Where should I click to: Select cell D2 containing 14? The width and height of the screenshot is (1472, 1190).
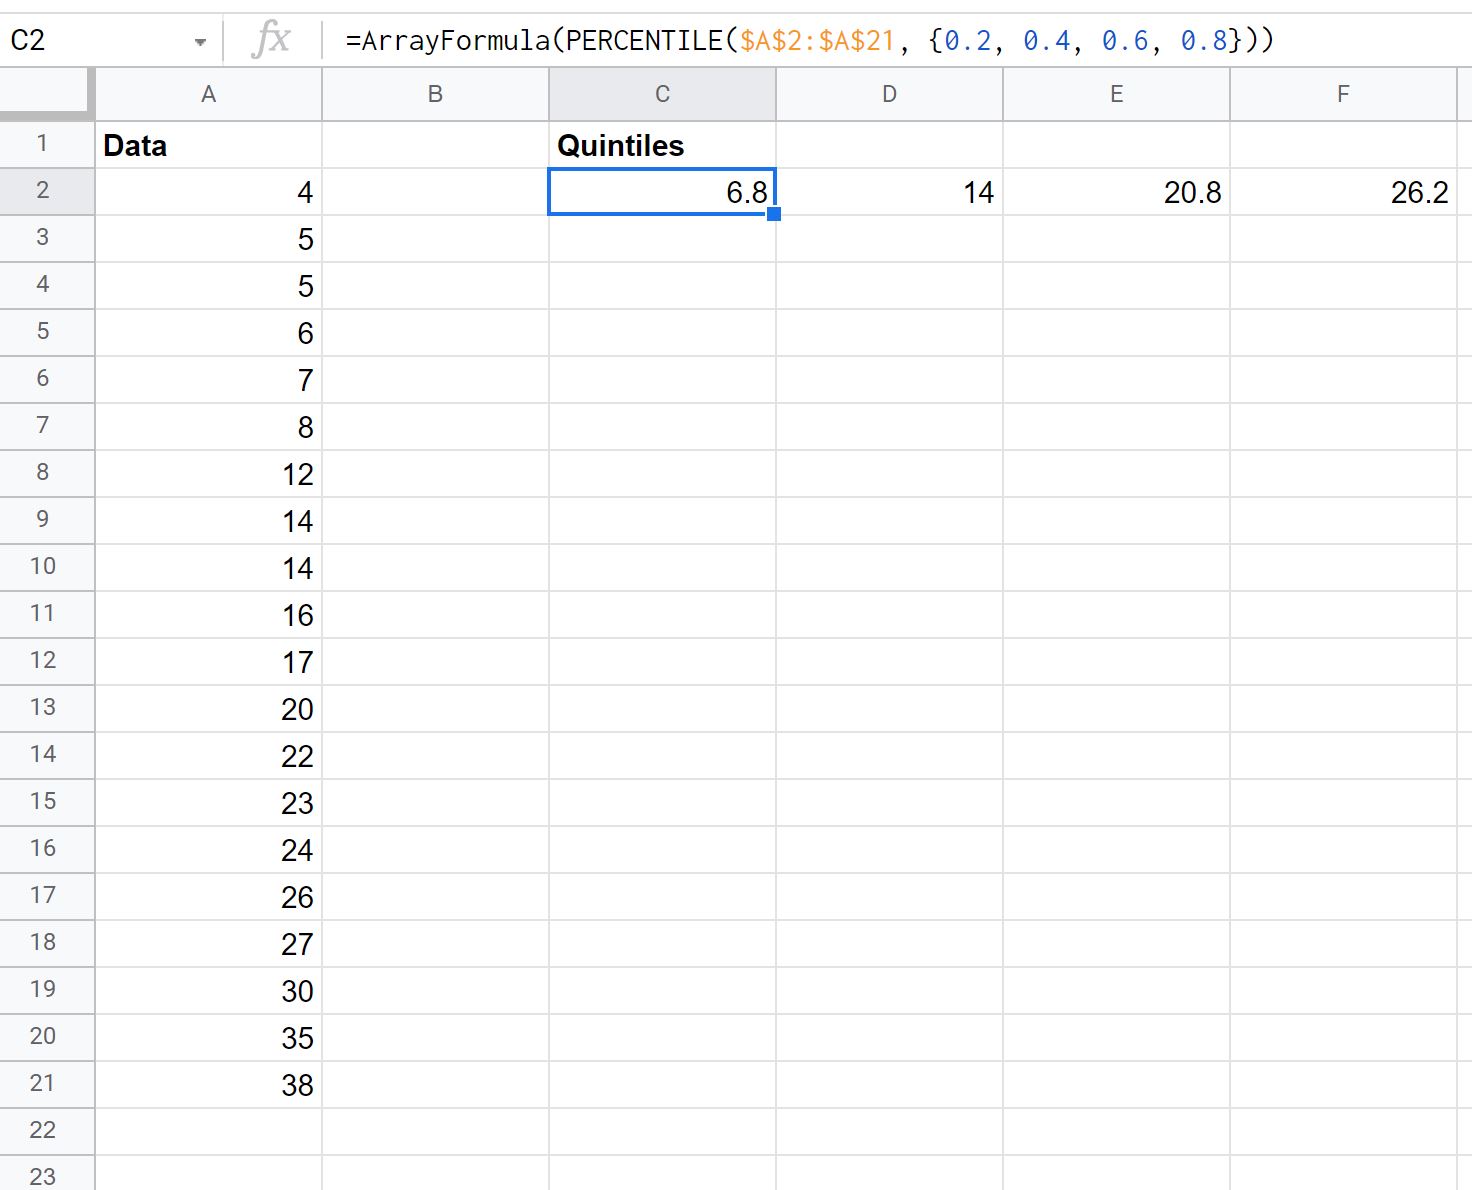click(889, 190)
